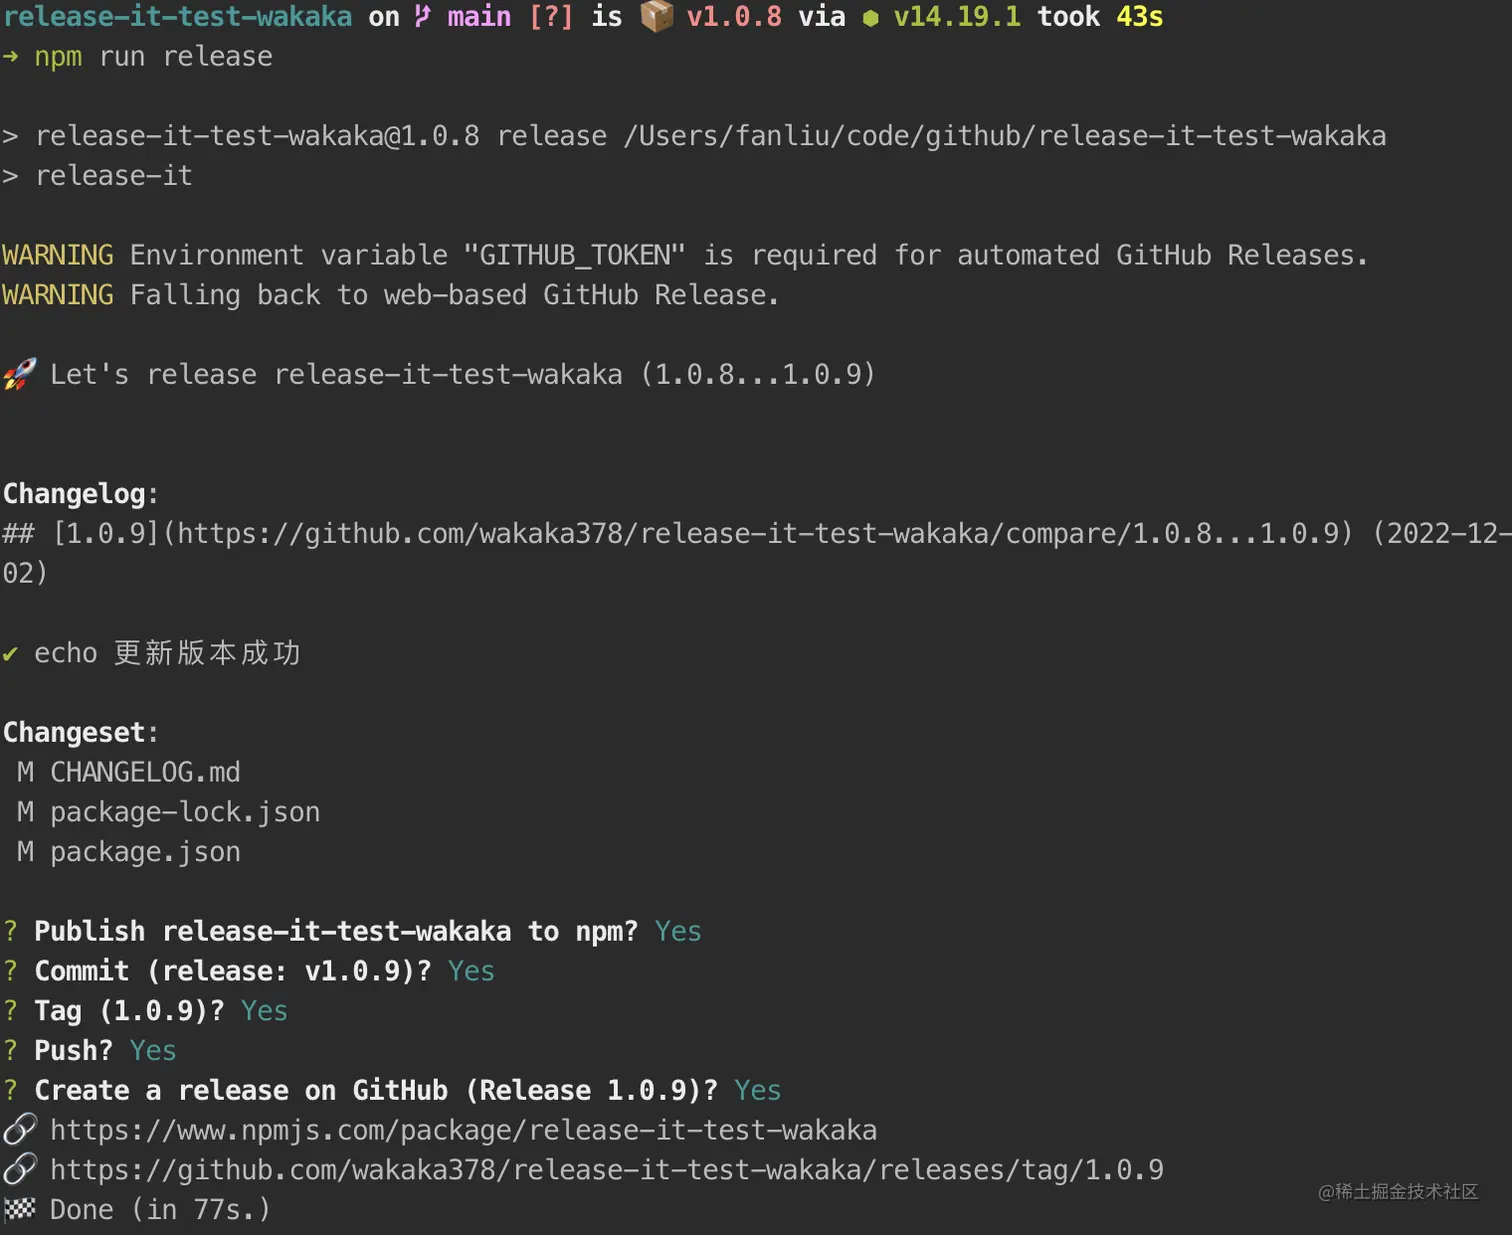Click the 'Create a release on GitHub' prompt
1512x1235 pixels.
(x=376, y=1090)
